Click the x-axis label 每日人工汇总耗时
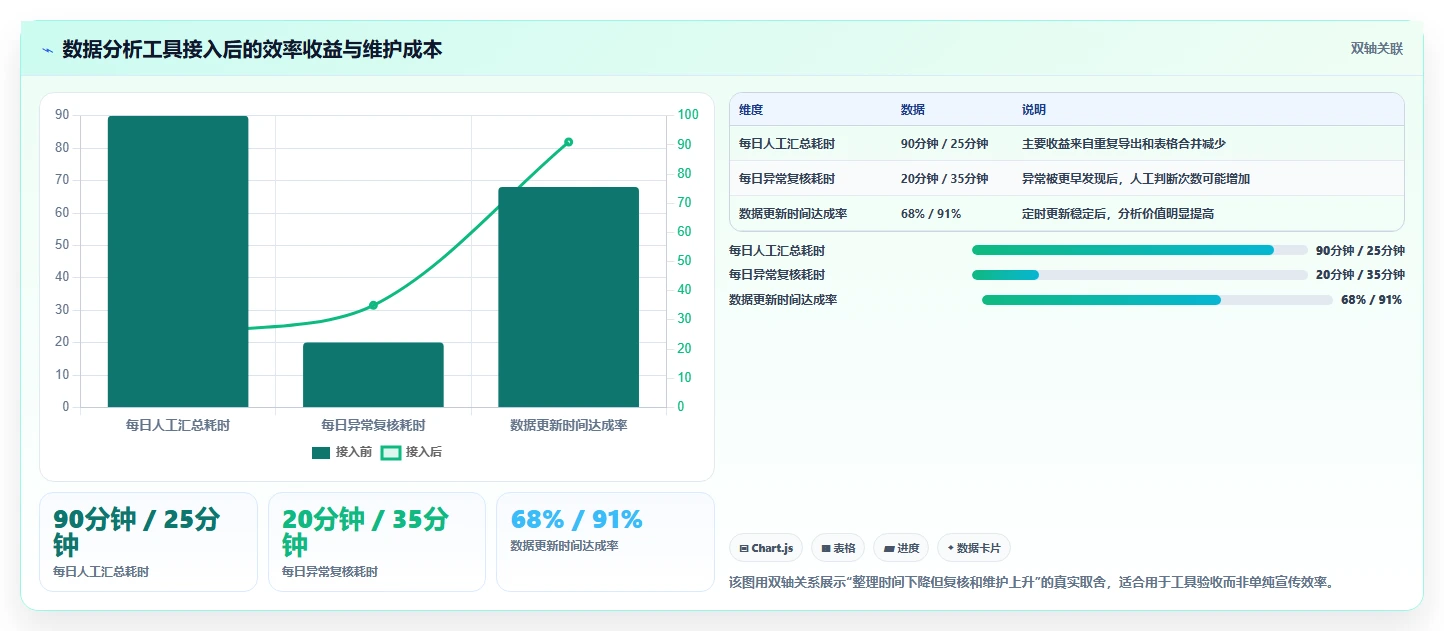 coord(178,425)
